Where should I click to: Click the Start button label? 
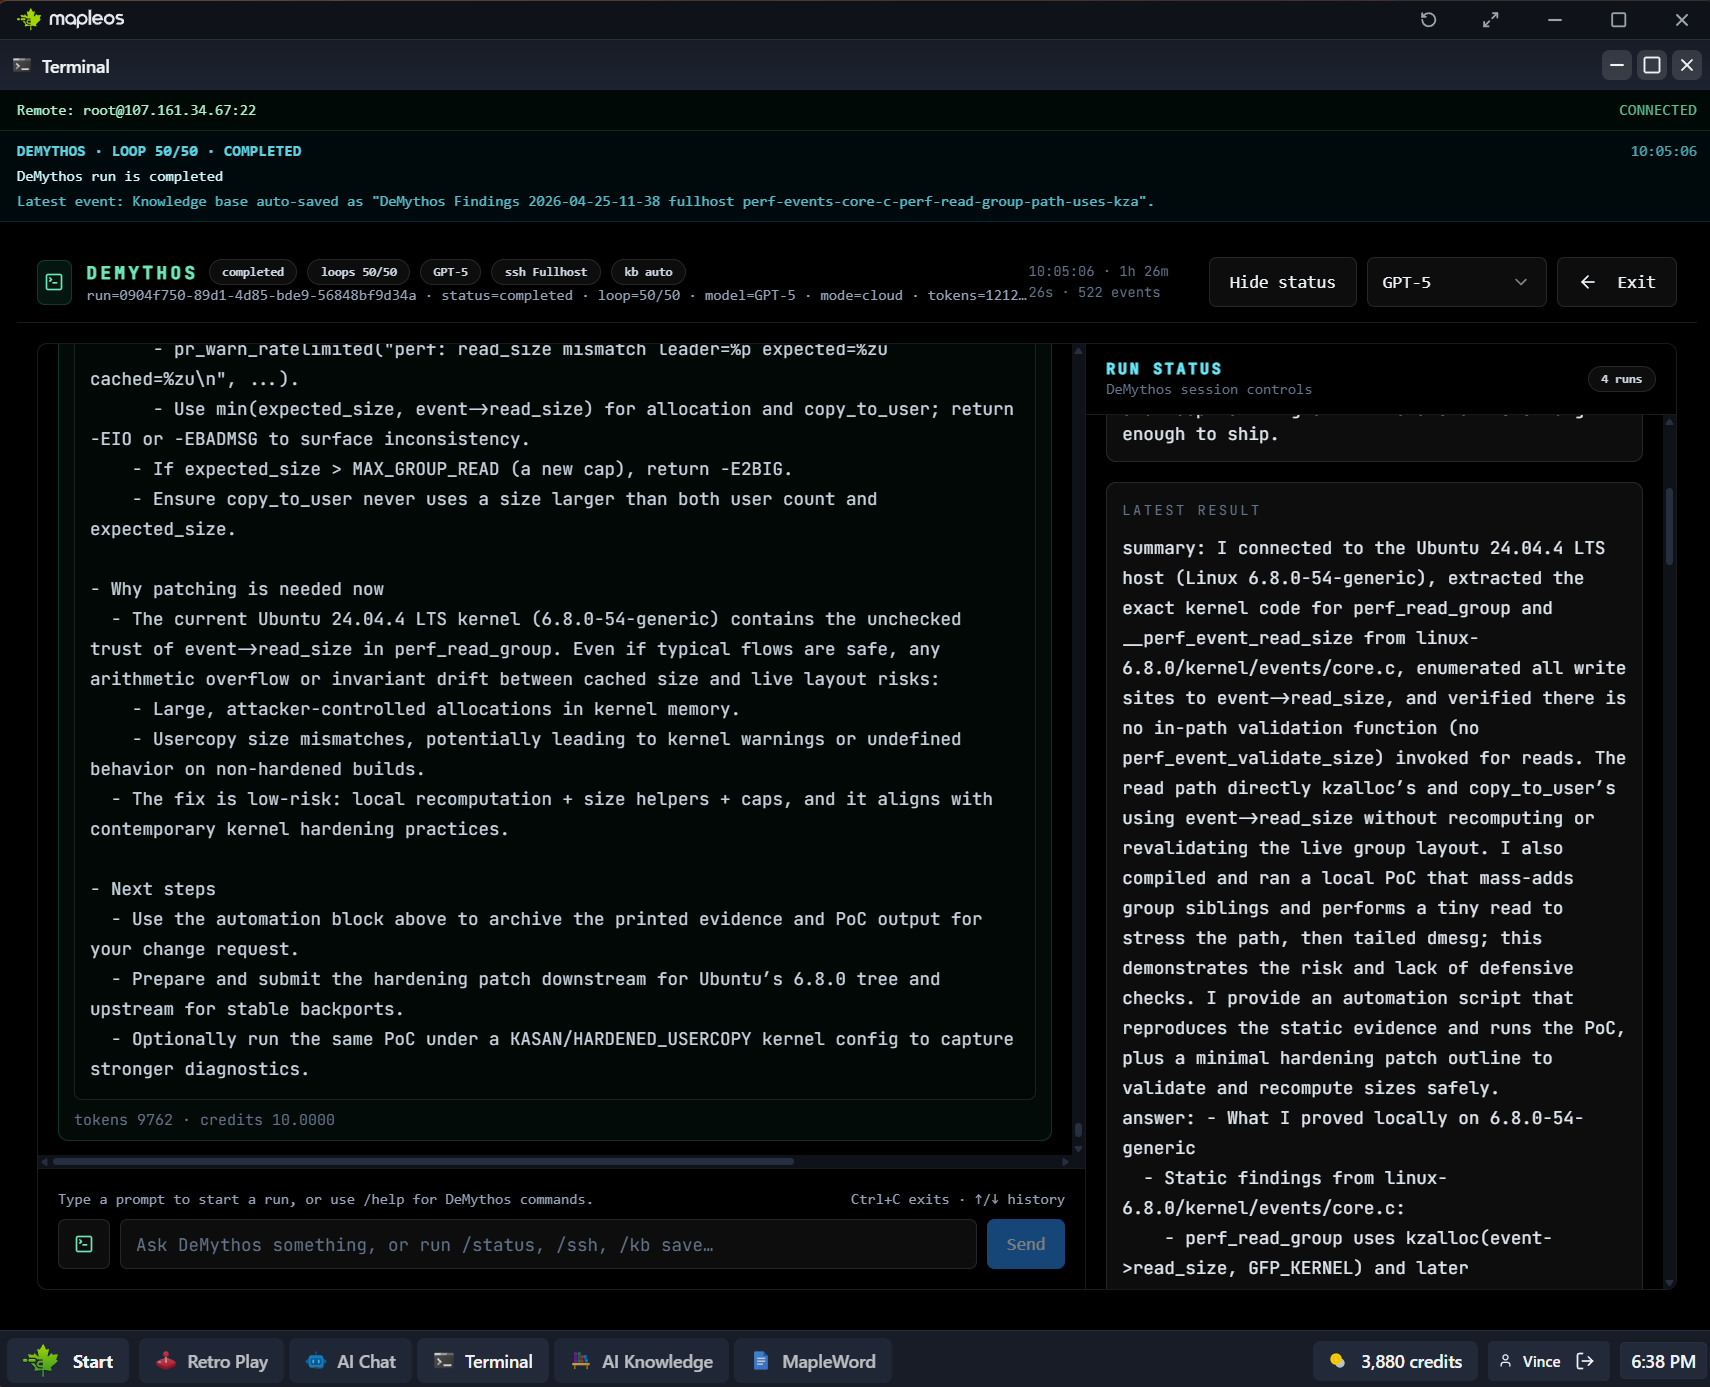tap(93, 1361)
